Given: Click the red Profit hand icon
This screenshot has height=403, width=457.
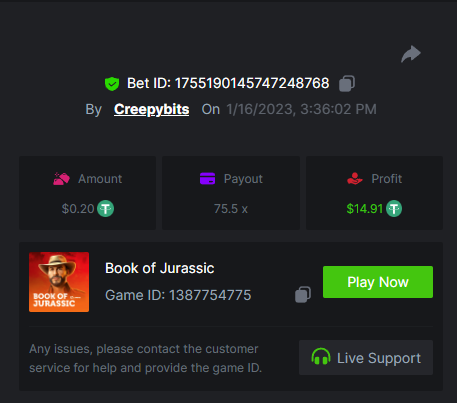Looking at the screenshot, I should [x=355, y=179].
